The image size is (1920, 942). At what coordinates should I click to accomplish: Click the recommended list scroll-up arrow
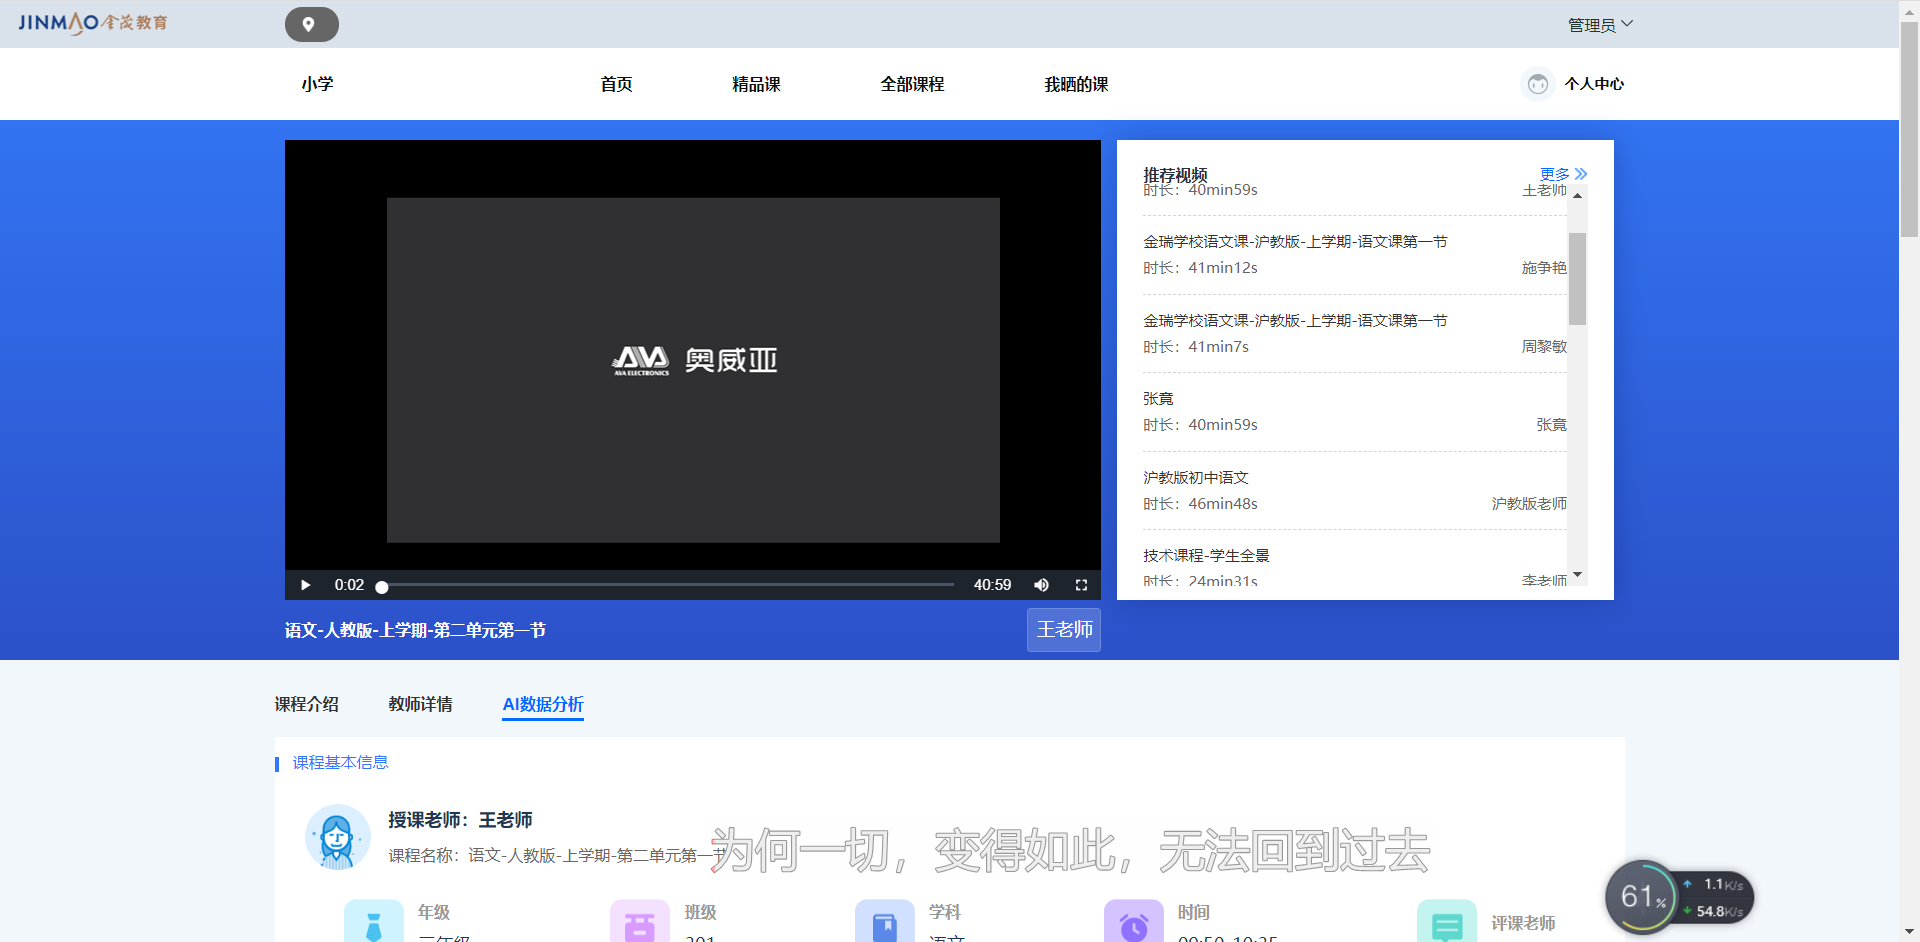(x=1577, y=196)
